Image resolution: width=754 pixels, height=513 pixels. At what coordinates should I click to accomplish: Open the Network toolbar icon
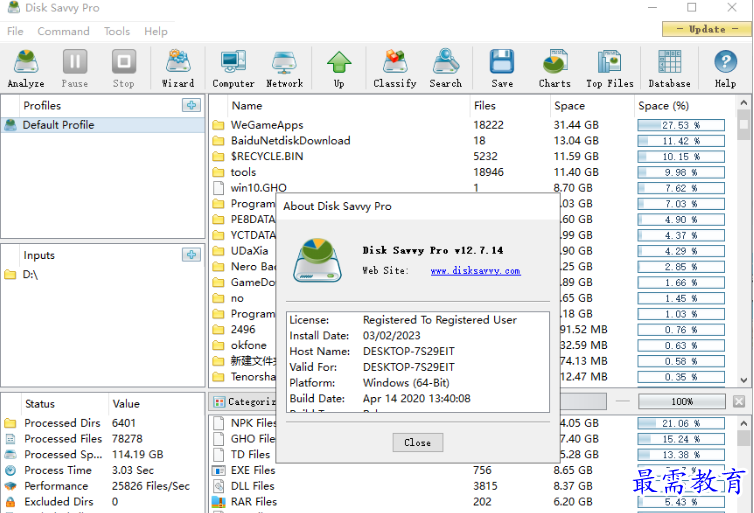coord(284,68)
